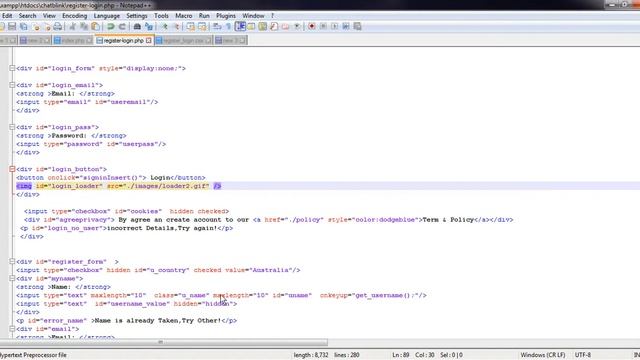Switch to the new 2 tab
This screenshot has height=360, width=640.
[34, 40]
